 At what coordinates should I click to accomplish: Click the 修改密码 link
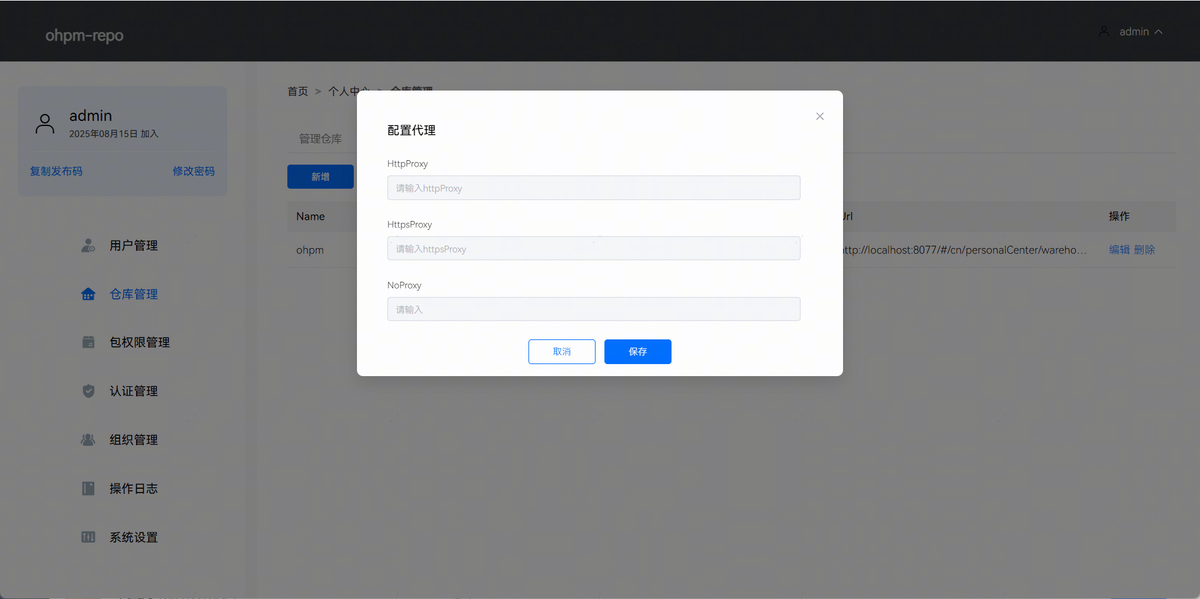193,171
